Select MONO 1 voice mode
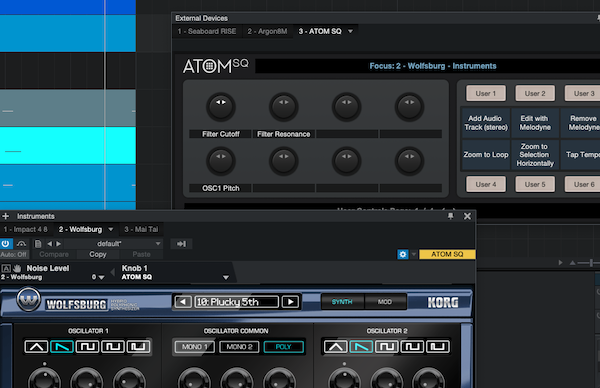Image resolution: width=600 pixels, height=388 pixels. coord(194,347)
